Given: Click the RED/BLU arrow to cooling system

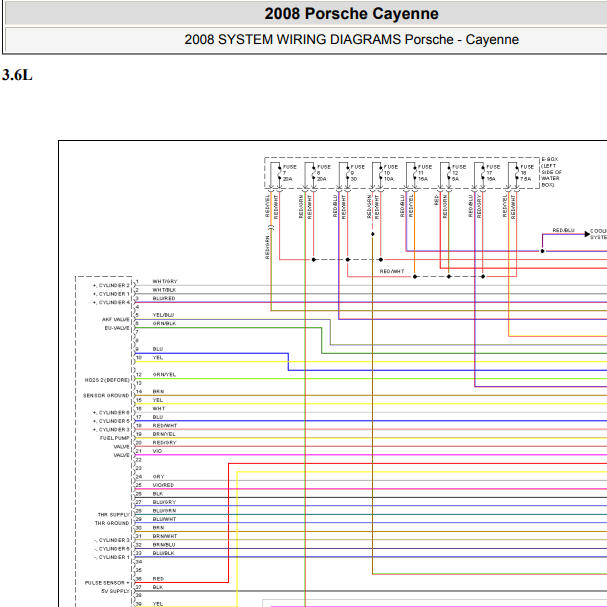Looking at the screenshot, I should [x=587, y=234].
